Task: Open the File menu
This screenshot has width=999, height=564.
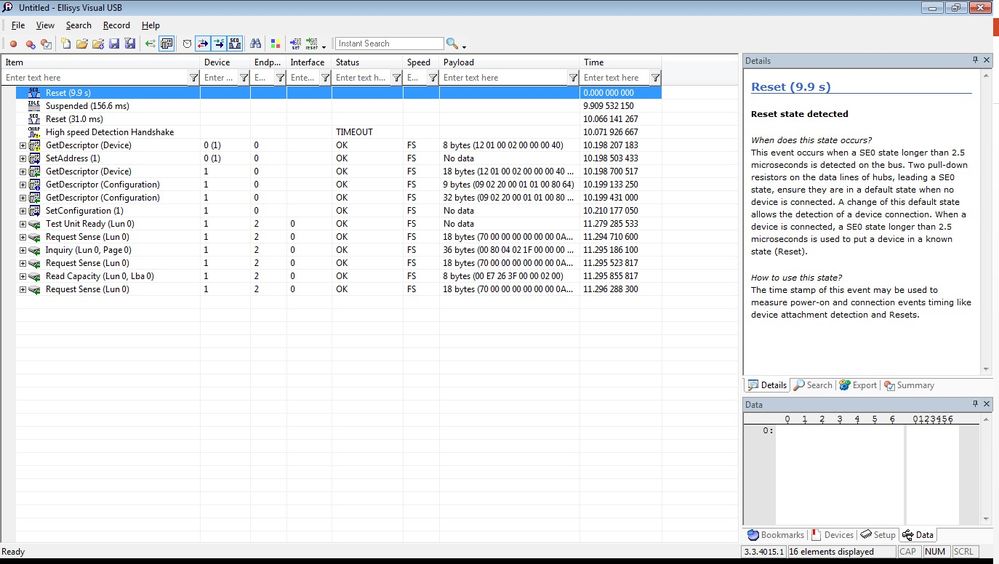Action: point(18,25)
